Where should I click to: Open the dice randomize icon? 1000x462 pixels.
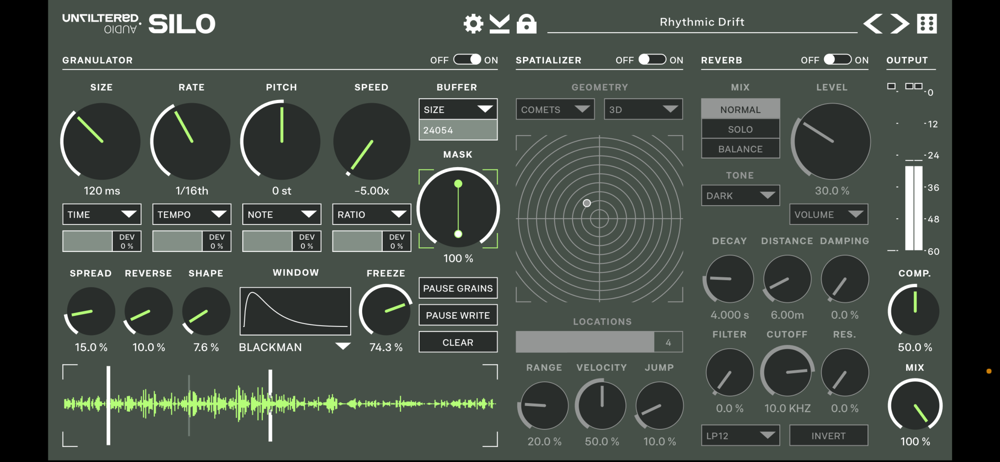click(x=927, y=24)
